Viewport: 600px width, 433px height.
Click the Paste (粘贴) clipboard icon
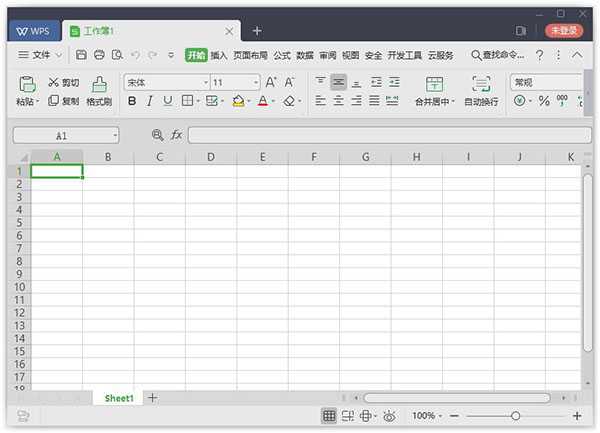[x=27, y=85]
